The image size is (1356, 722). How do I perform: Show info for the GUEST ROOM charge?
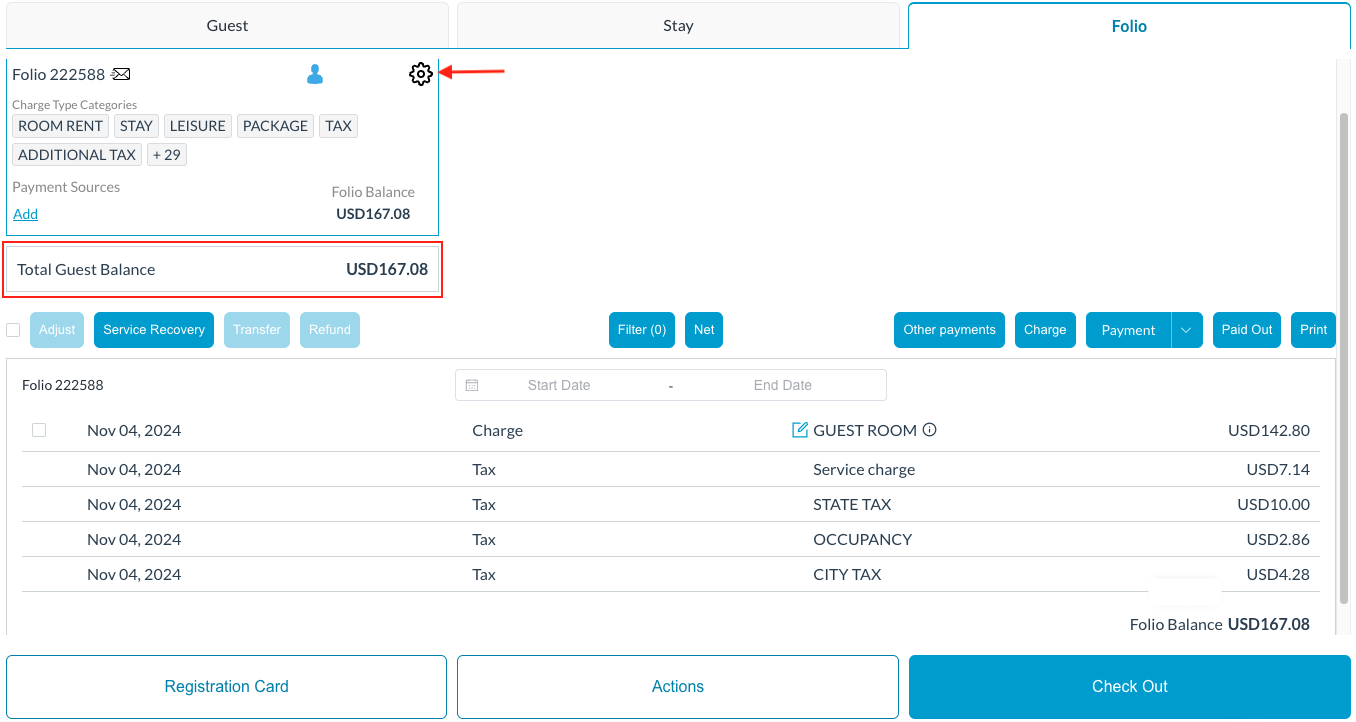pos(930,430)
